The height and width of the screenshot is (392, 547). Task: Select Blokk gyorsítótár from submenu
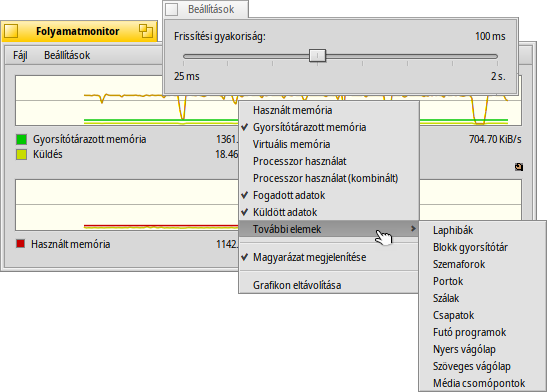point(482,247)
